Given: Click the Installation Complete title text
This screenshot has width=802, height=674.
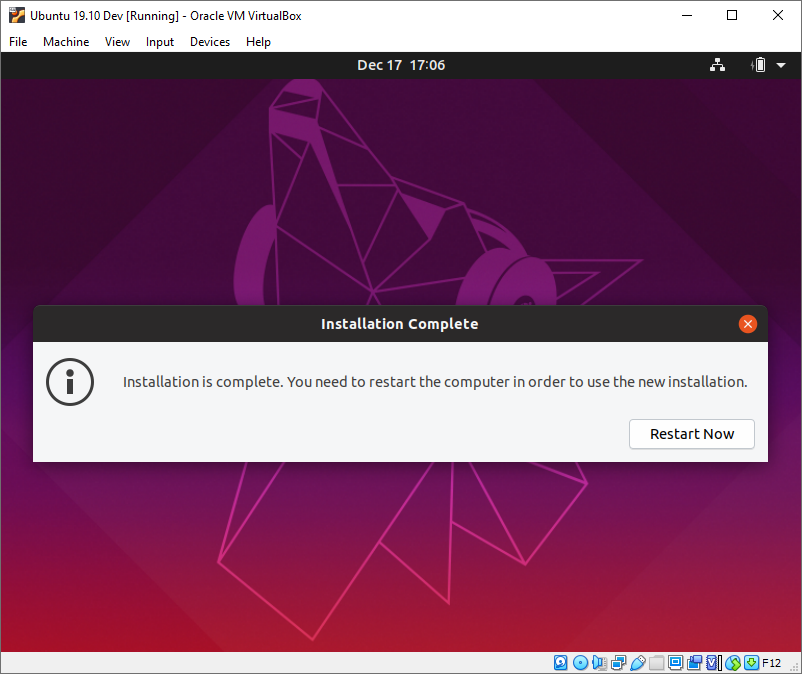Looking at the screenshot, I should tap(399, 324).
